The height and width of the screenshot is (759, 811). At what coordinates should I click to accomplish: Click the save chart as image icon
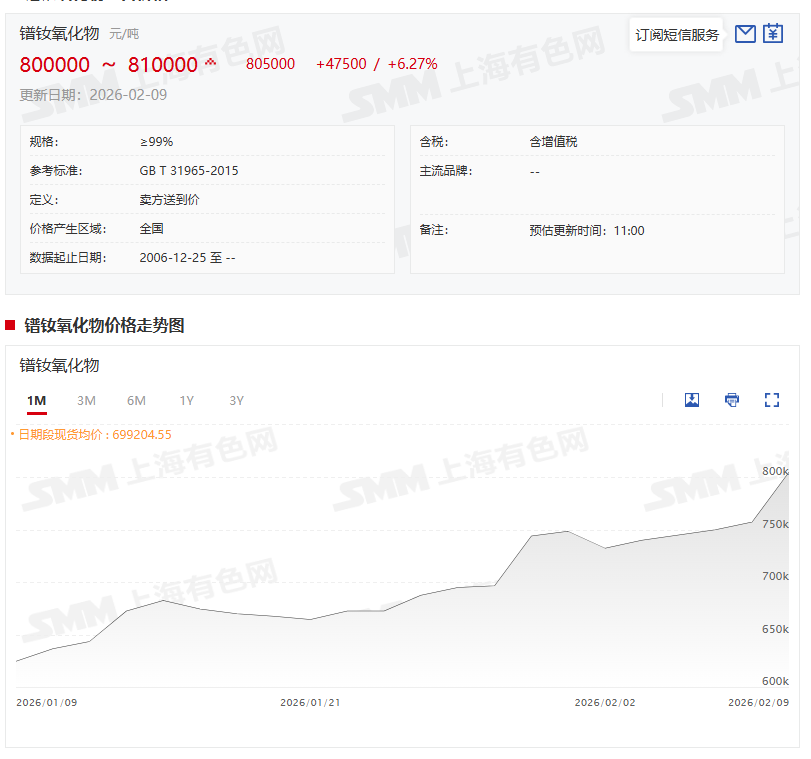point(692,400)
